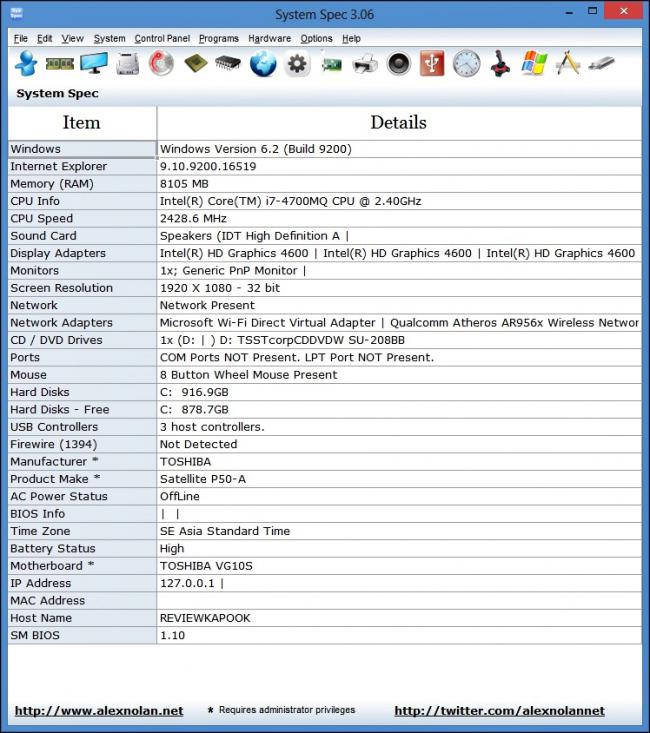
Task: Open the Help menu
Action: click(351, 38)
